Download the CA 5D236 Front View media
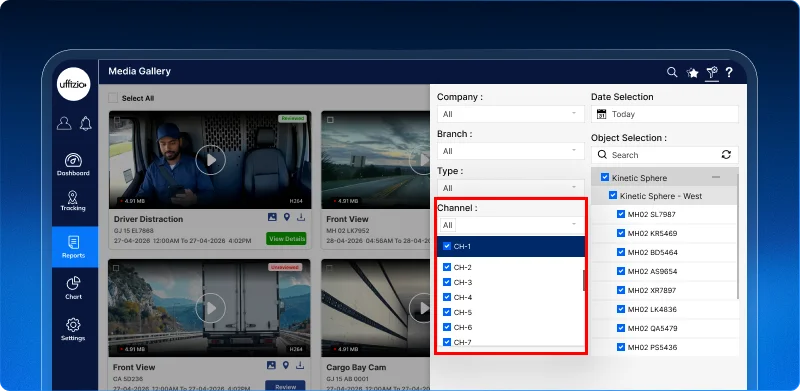Screen dimensions: 800x391 coord(301,365)
